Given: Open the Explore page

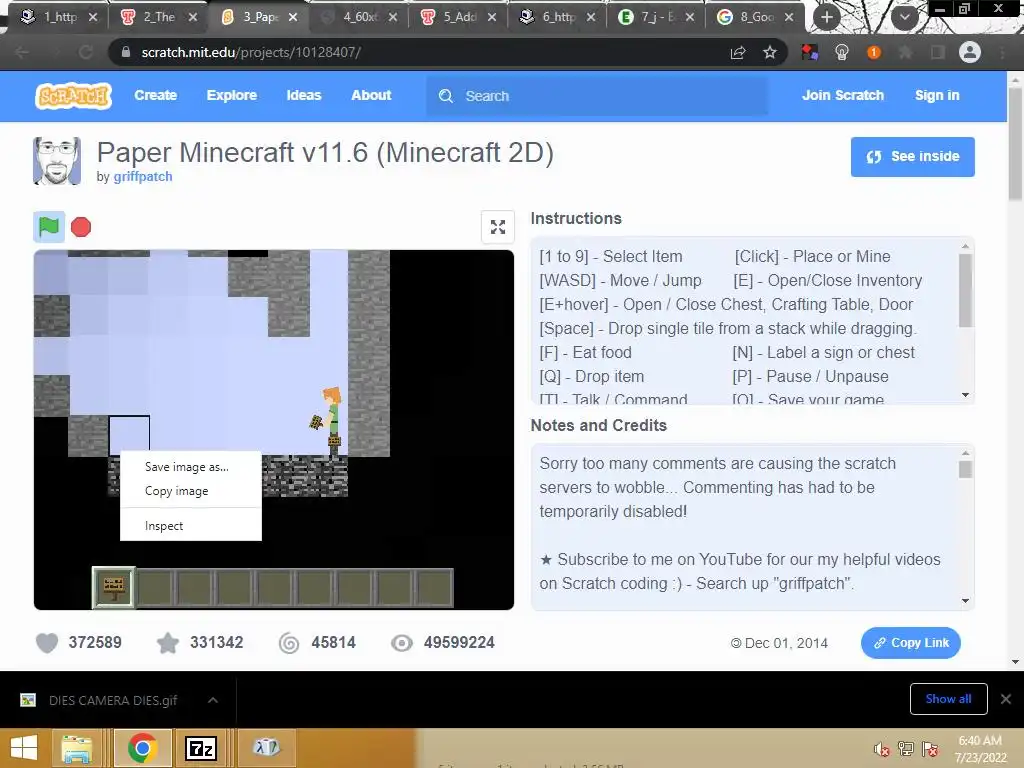Looking at the screenshot, I should [x=232, y=95].
